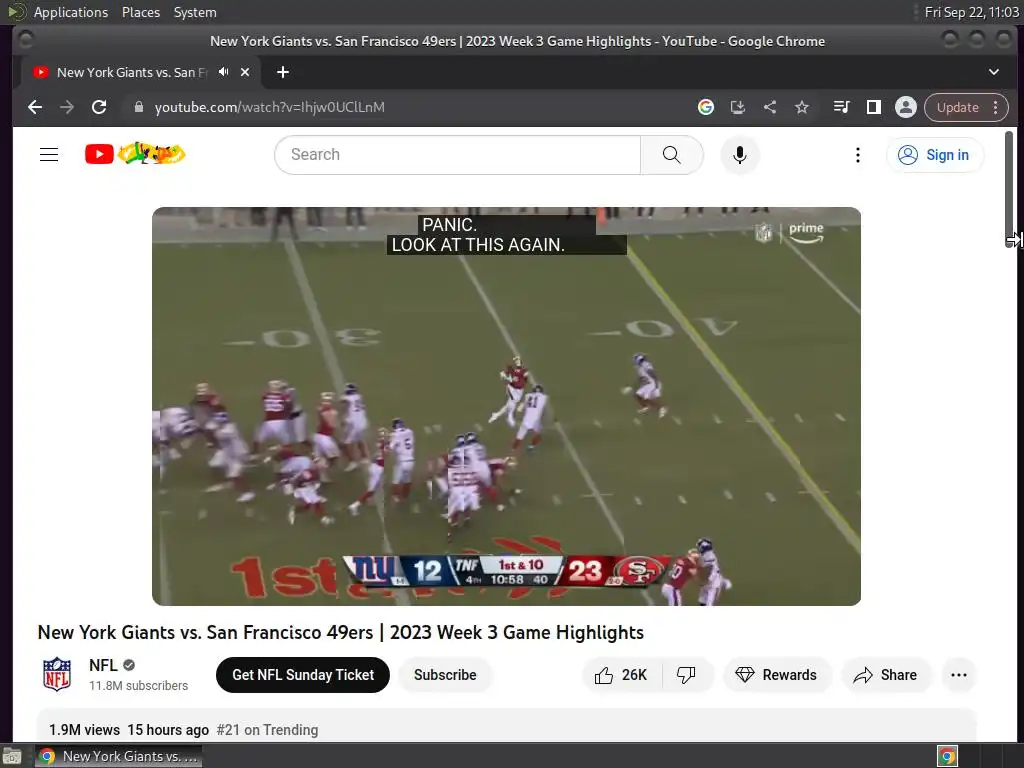Image resolution: width=1024 pixels, height=768 pixels.
Task: Expand the tab search chevron
Action: coord(993,72)
